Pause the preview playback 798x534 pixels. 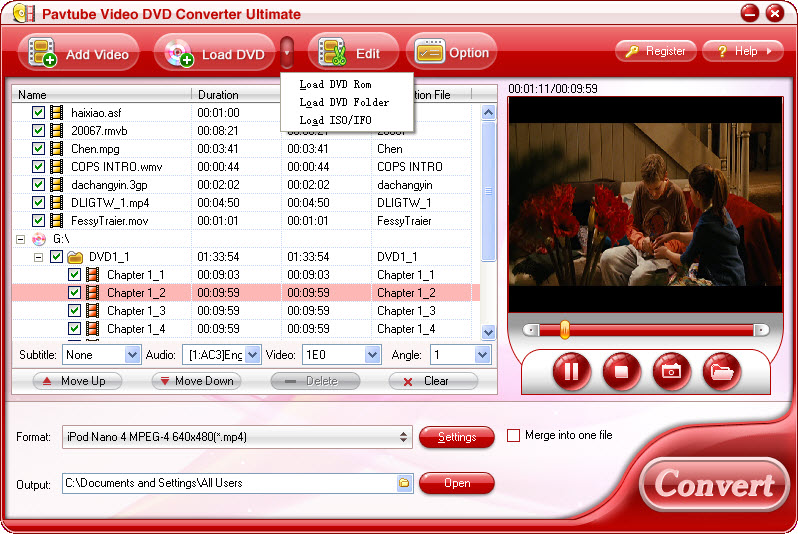pyautogui.click(x=571, y=372)
